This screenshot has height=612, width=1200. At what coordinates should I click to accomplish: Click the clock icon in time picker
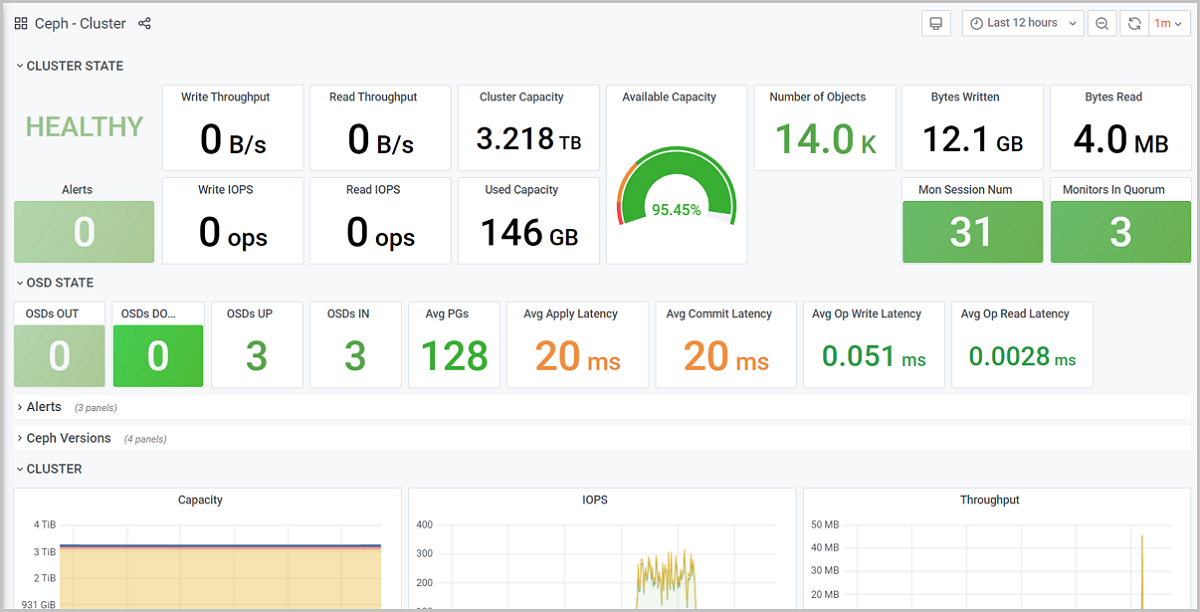tap(976, 23)
